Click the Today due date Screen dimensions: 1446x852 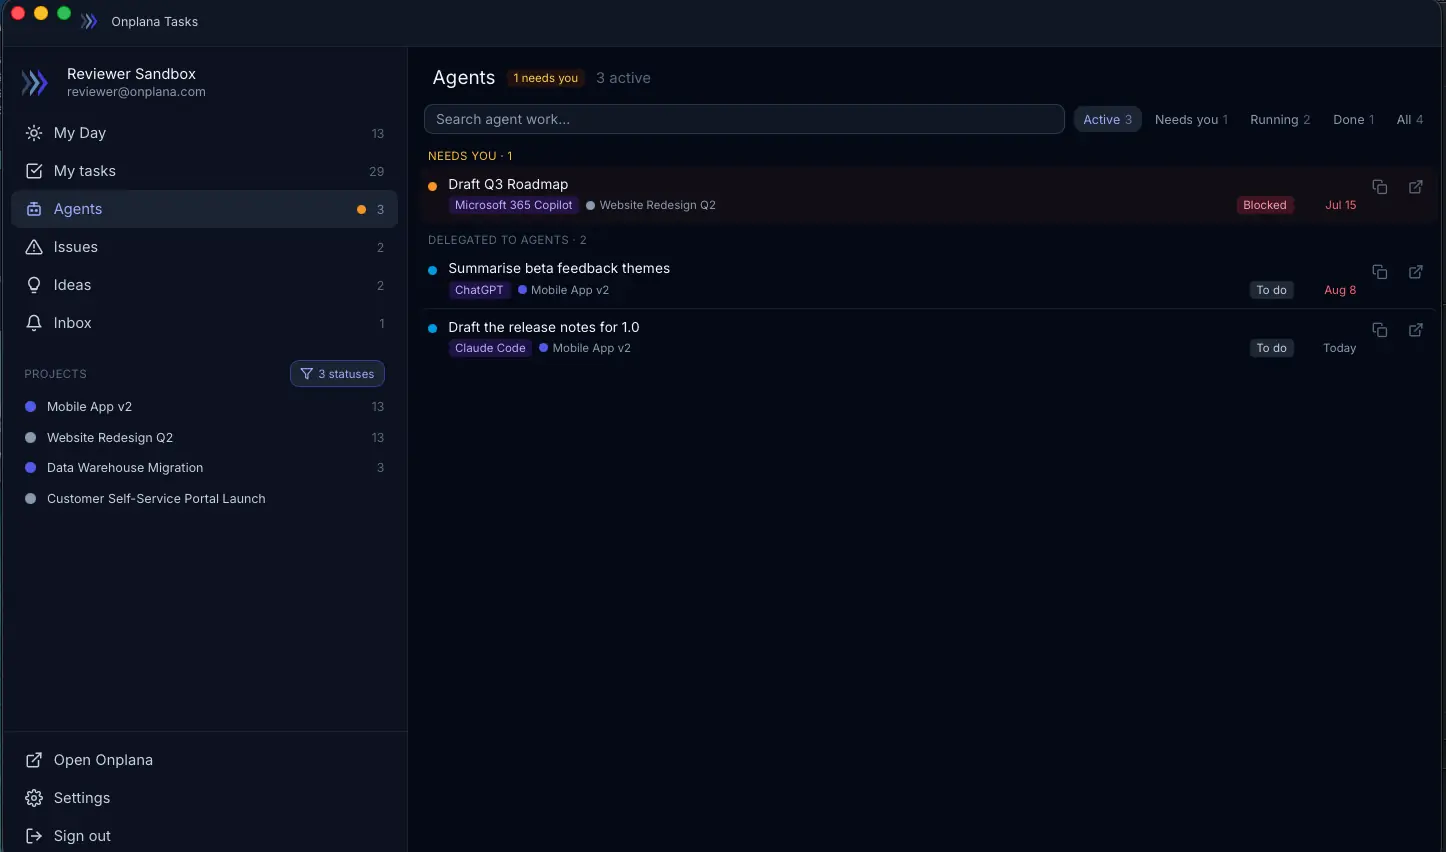[x=1339, y=348]
